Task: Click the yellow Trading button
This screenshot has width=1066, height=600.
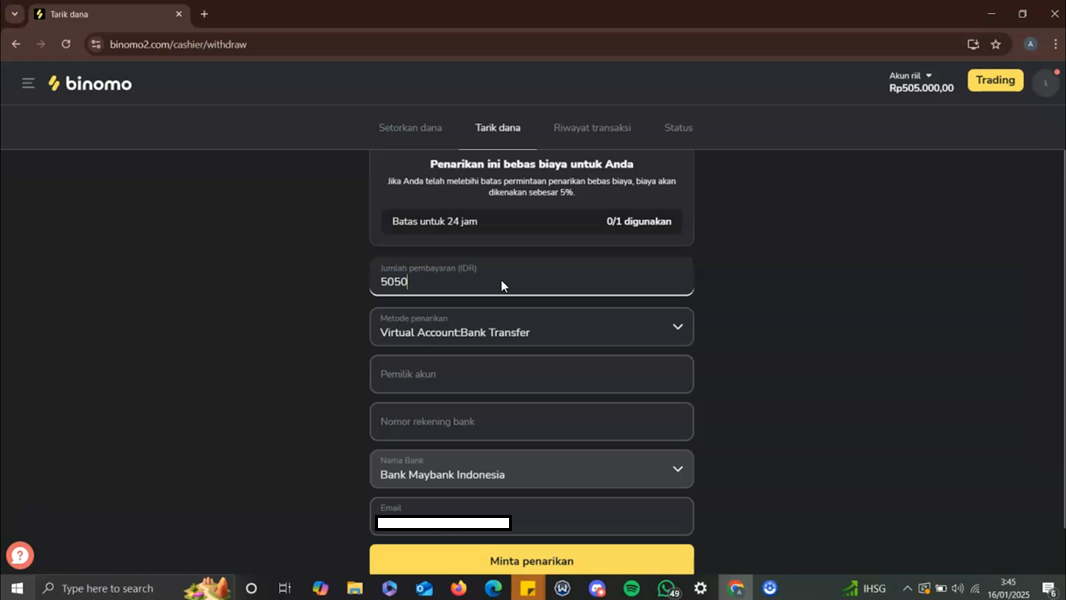Action: click(995, 80)
